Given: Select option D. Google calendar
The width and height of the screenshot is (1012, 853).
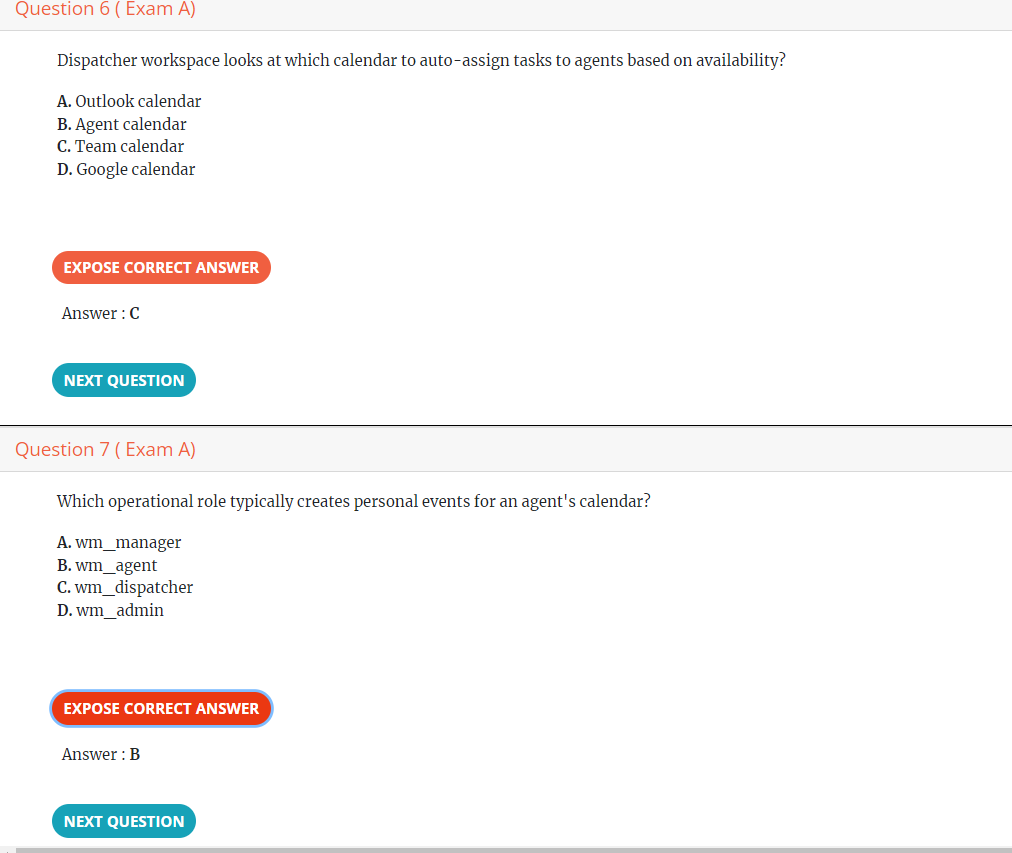Looking at the screenshot, I should pyautogui.click(x=126, y=169).
